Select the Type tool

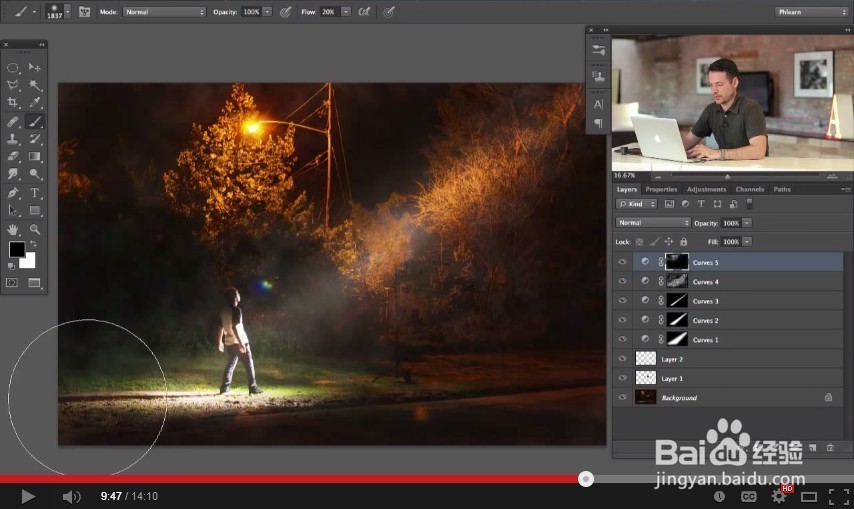pos(34,193)
